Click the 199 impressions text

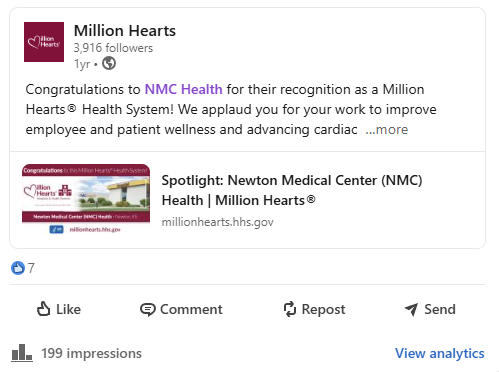[x=91, y=353]
